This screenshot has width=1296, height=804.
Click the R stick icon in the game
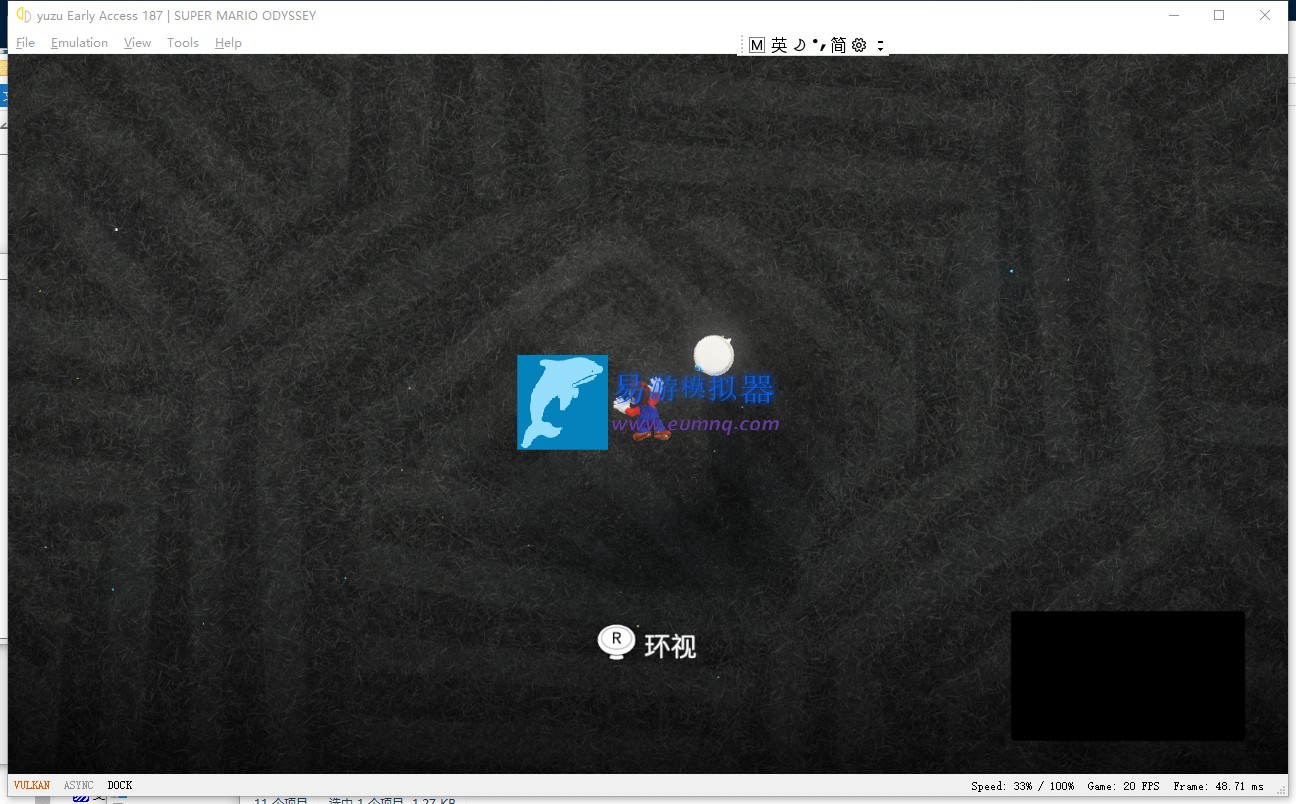[616, 642]
